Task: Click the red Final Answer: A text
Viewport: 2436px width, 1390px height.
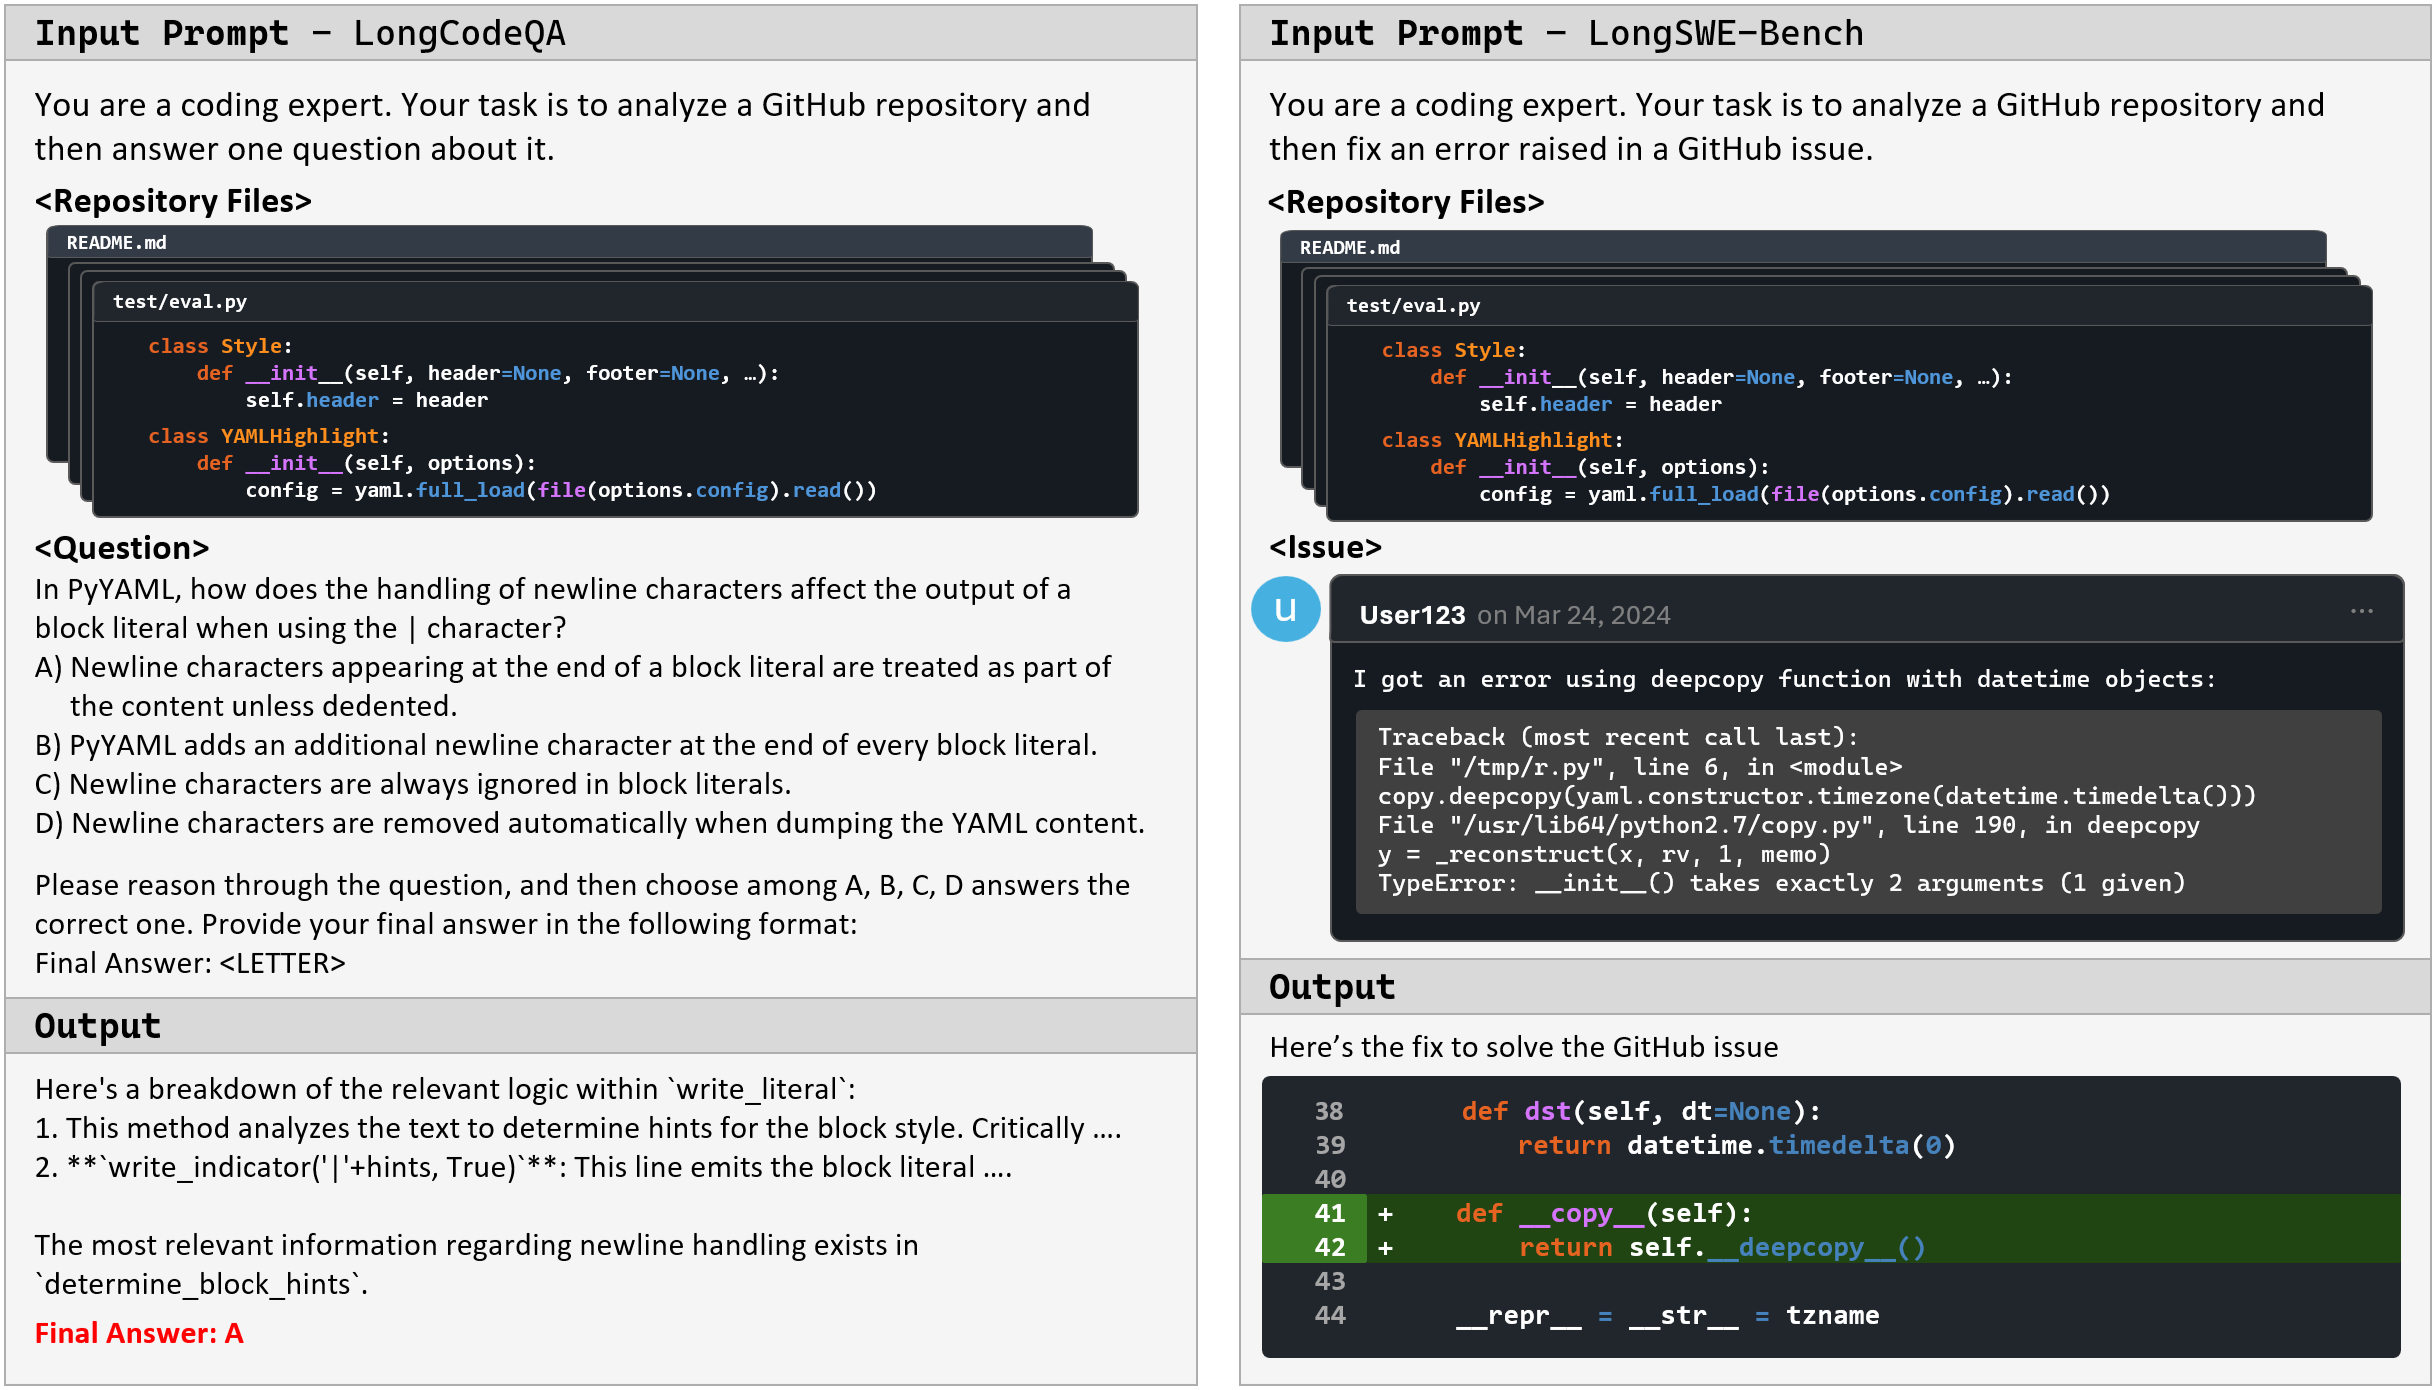Action: point(139,1334)
